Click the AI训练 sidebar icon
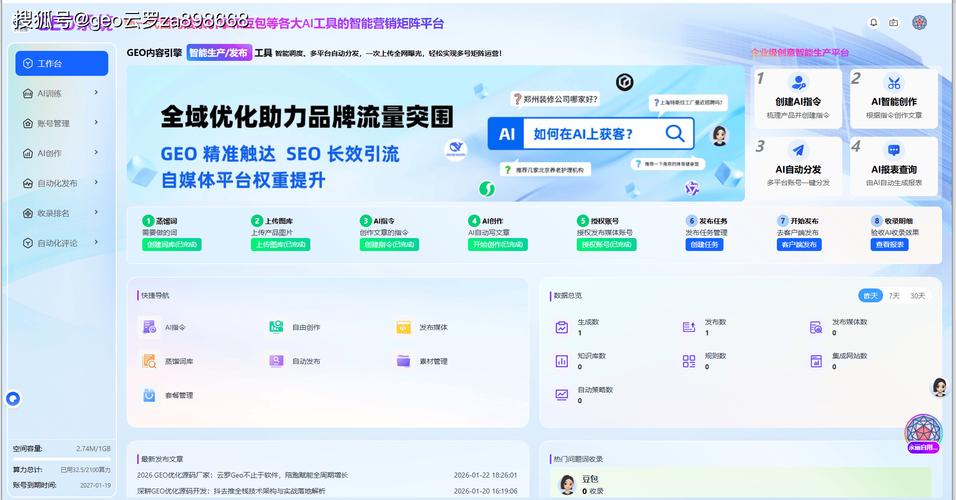 pos(27,93)
